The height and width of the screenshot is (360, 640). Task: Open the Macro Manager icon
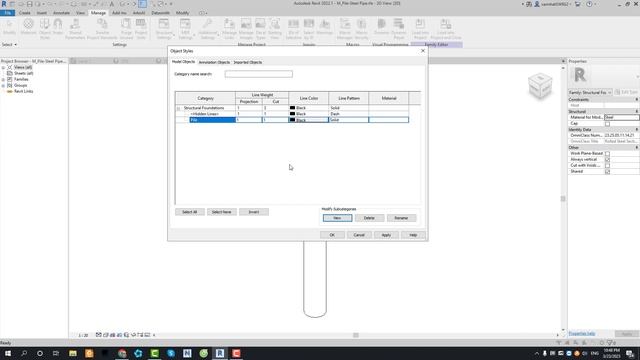(345, 28)
